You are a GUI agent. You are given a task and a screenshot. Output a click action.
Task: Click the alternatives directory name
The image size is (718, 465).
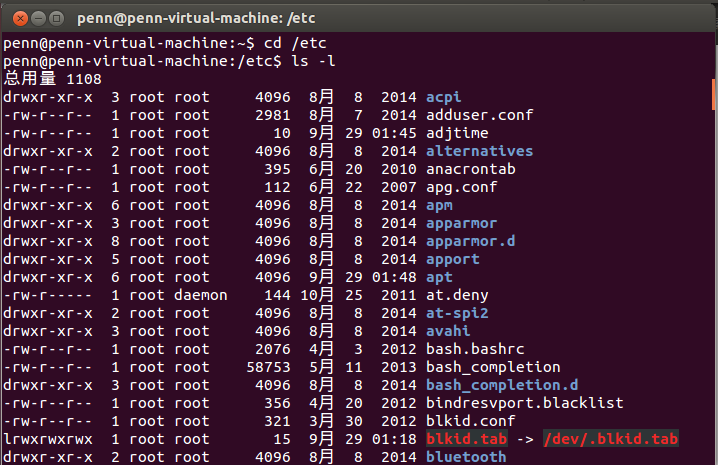[x=479, y=151]
